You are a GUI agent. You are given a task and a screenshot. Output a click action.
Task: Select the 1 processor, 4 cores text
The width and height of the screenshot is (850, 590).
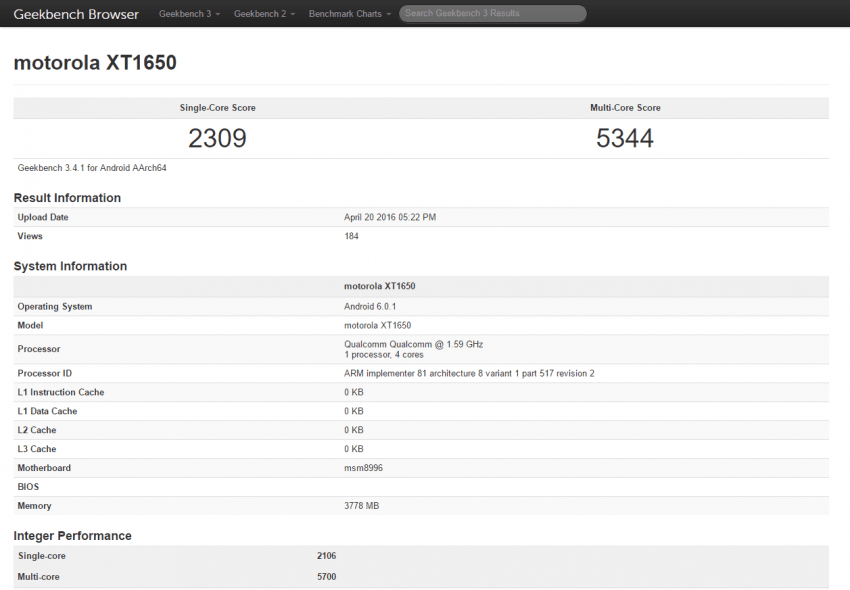pyautogui.click(x=384, y=355)
